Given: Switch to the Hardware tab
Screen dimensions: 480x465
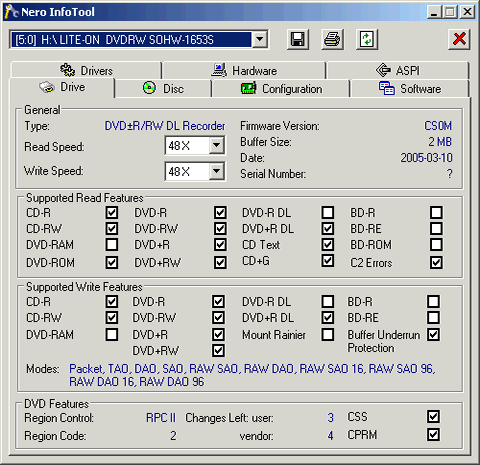Looking at the screenshot, I should 244,70.
